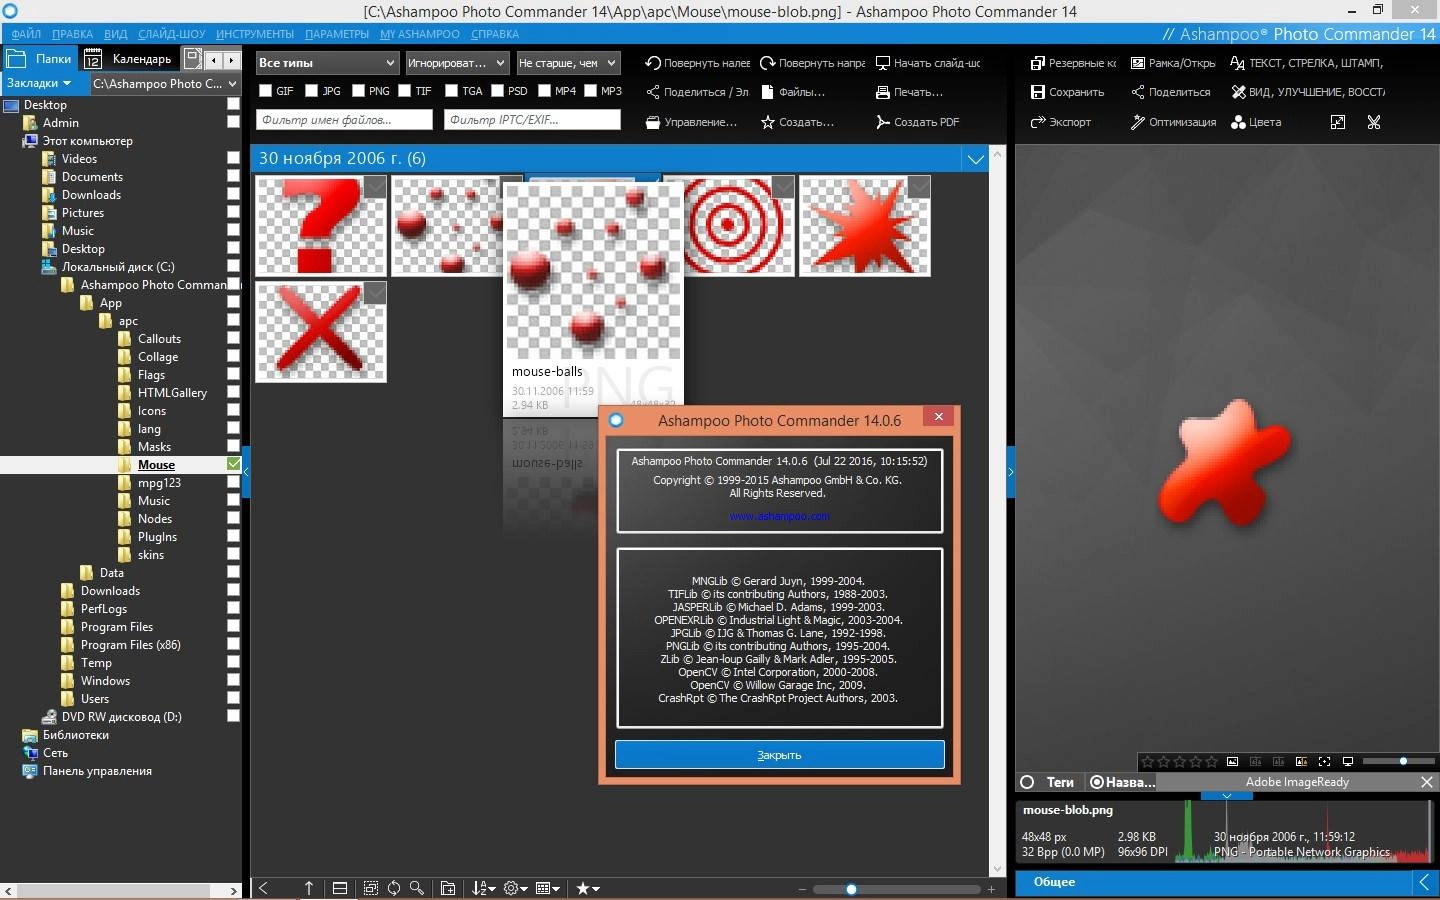Click the magnifier search icon in the bottom toolbar
This screenshot has height=900, width=1440.
point(417,888)
